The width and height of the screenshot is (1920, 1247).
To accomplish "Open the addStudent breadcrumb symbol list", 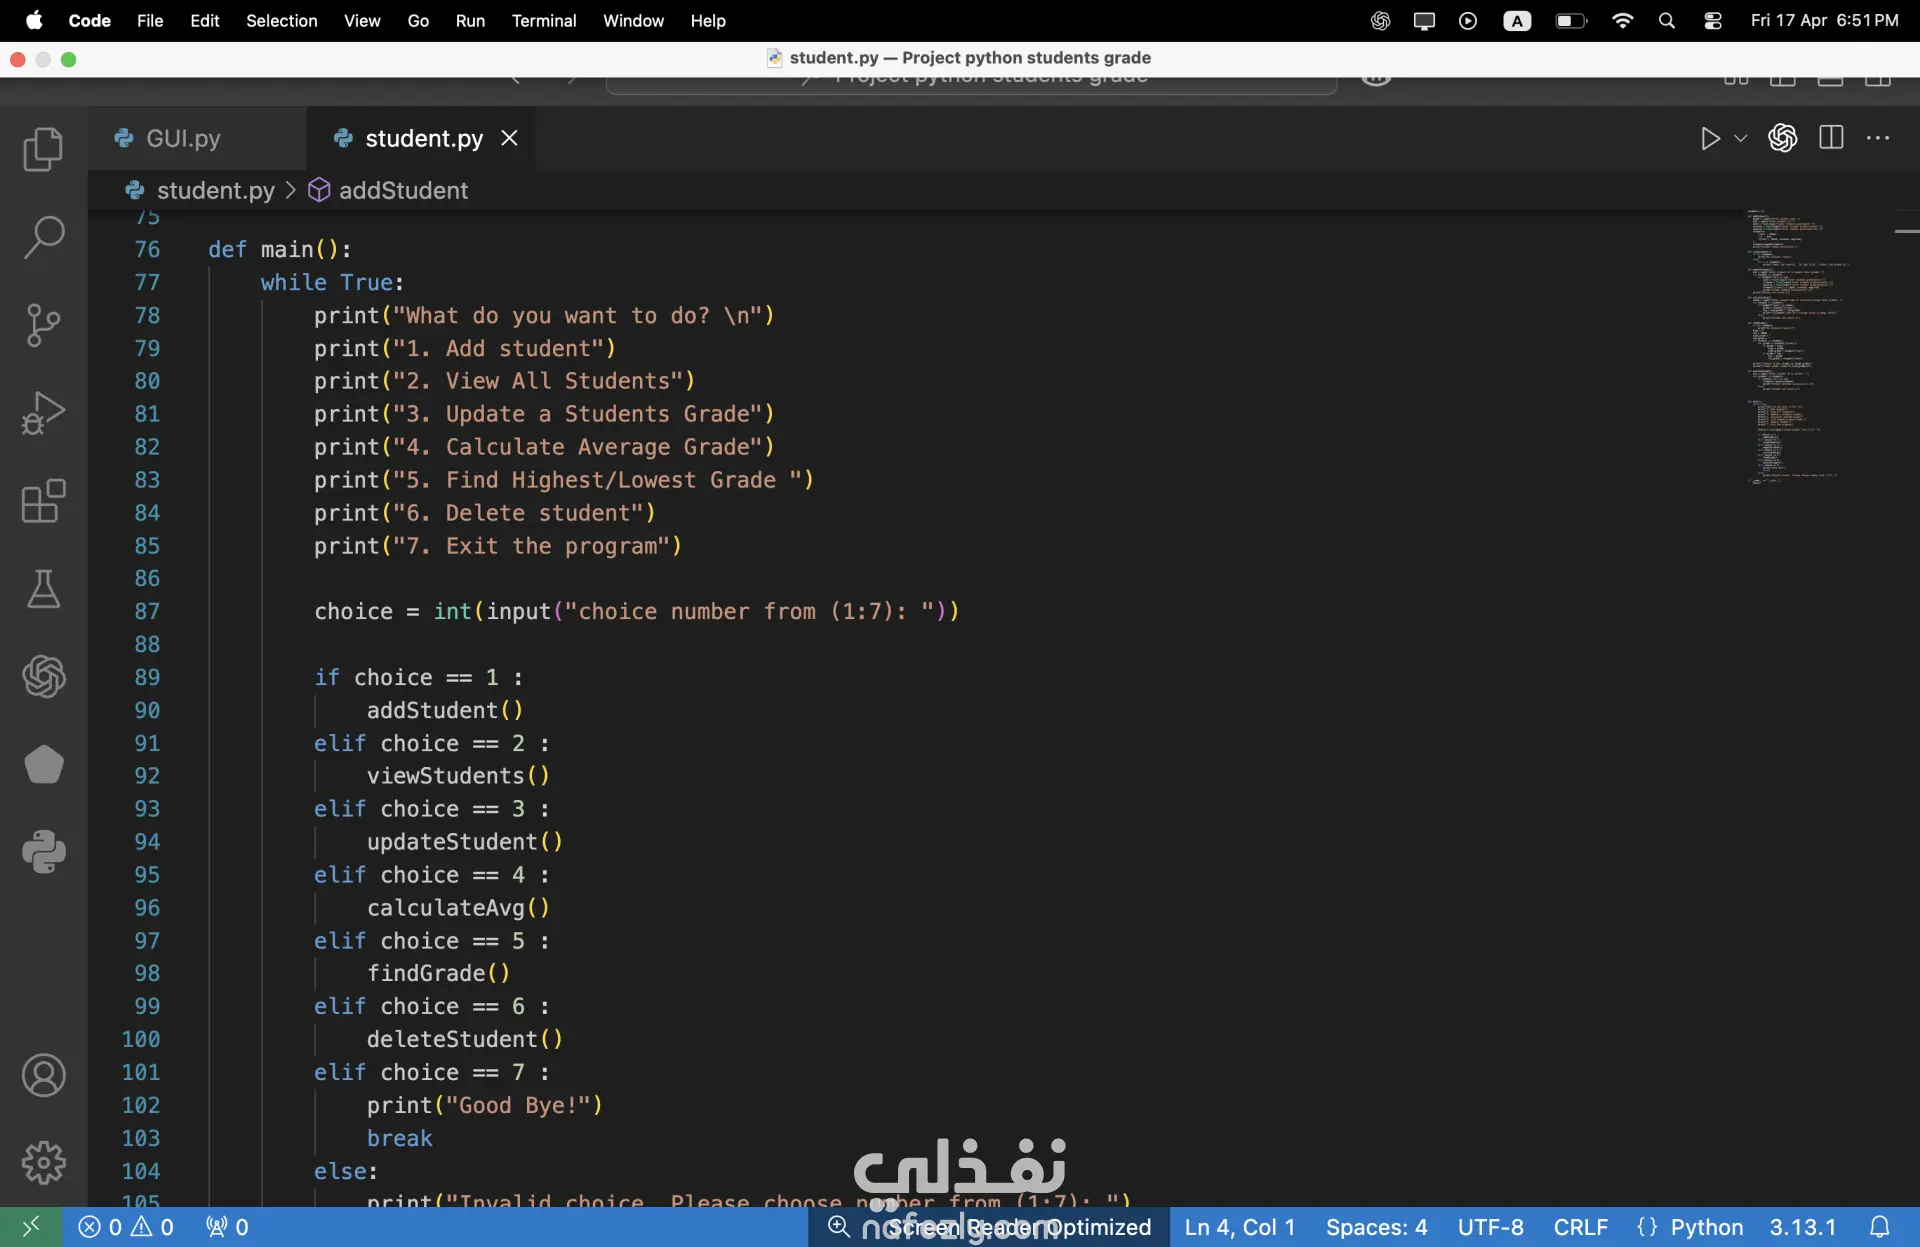I will [x=388, y=190].
